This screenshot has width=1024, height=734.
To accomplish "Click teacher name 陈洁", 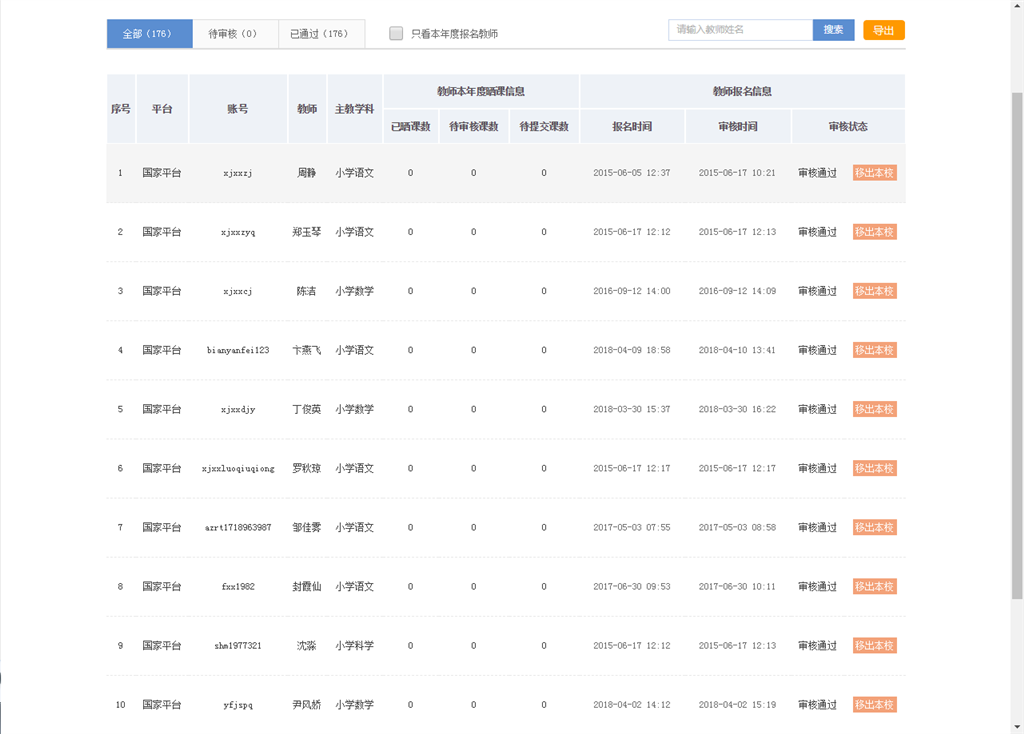I will pos(306,291).
